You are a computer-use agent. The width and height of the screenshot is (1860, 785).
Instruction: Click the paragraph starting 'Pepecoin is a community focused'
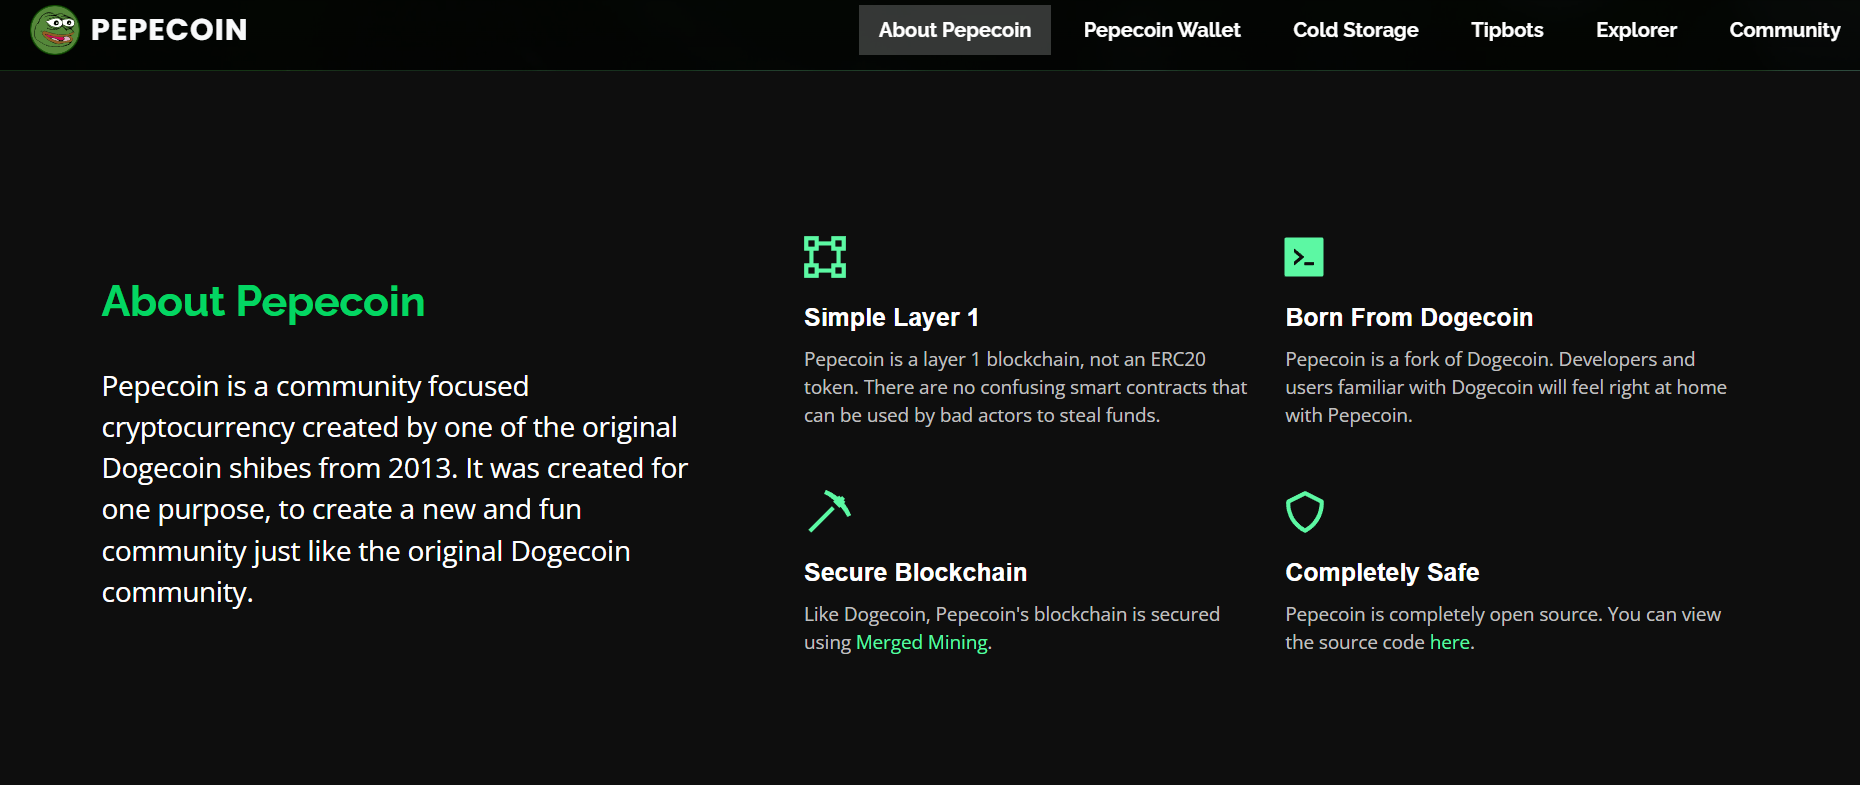coord(395,489)
